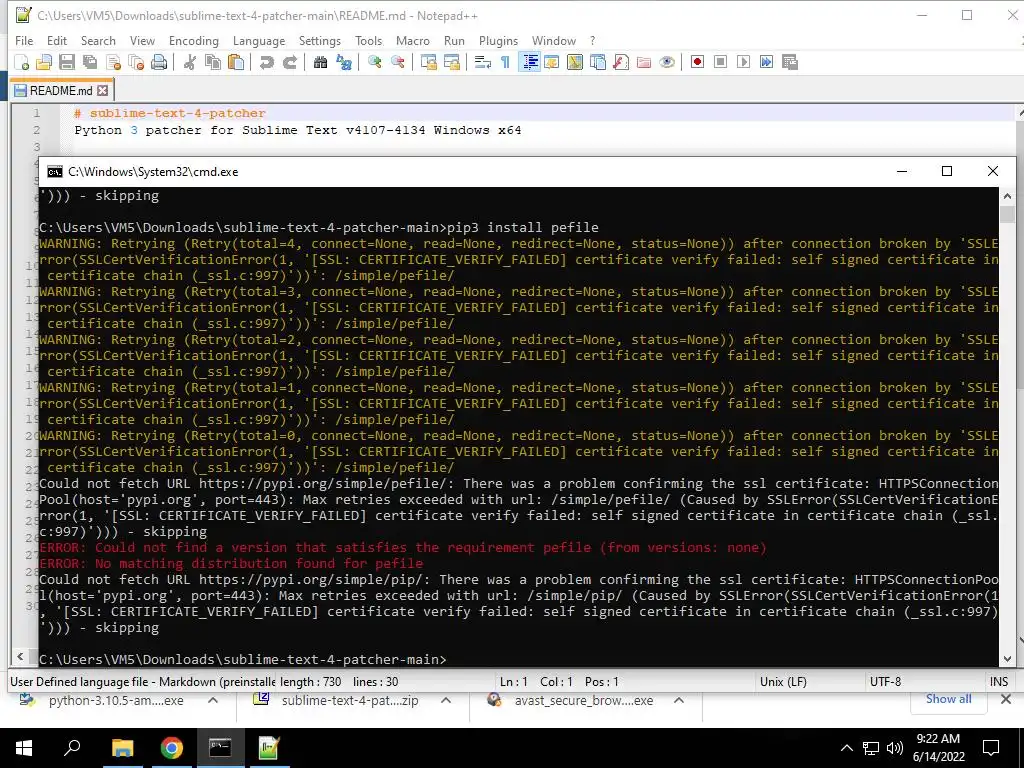Open the File menu
This screenshot has width=1024, height=768.
tap(24, 40)
